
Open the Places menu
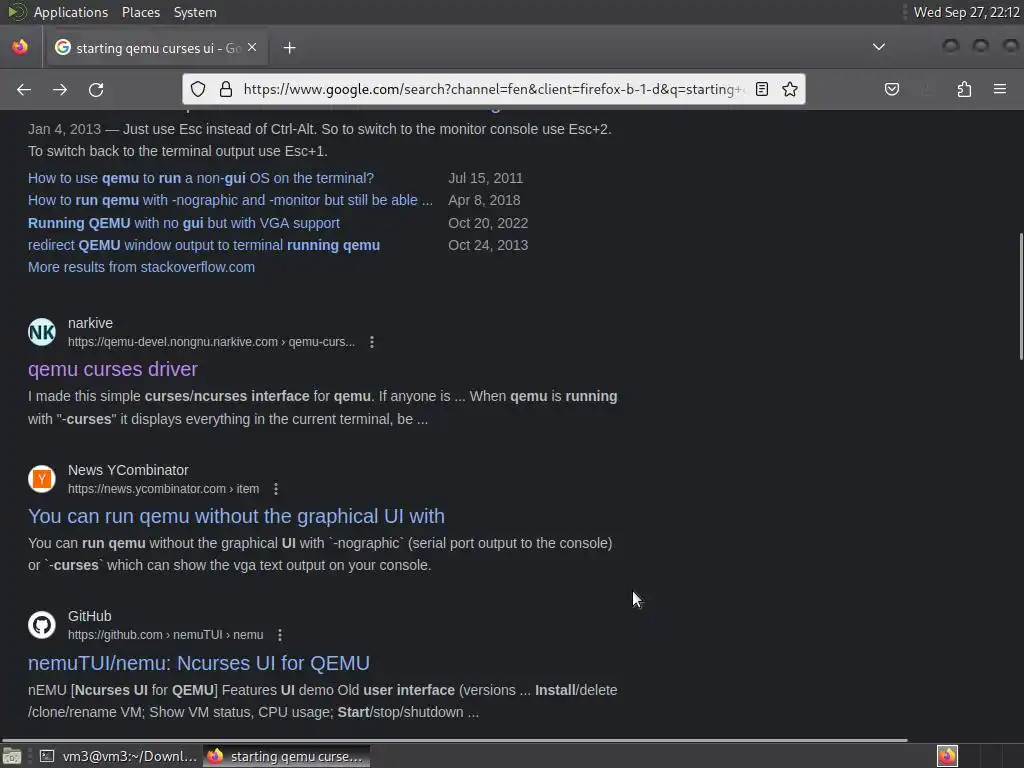coord(140,12)
